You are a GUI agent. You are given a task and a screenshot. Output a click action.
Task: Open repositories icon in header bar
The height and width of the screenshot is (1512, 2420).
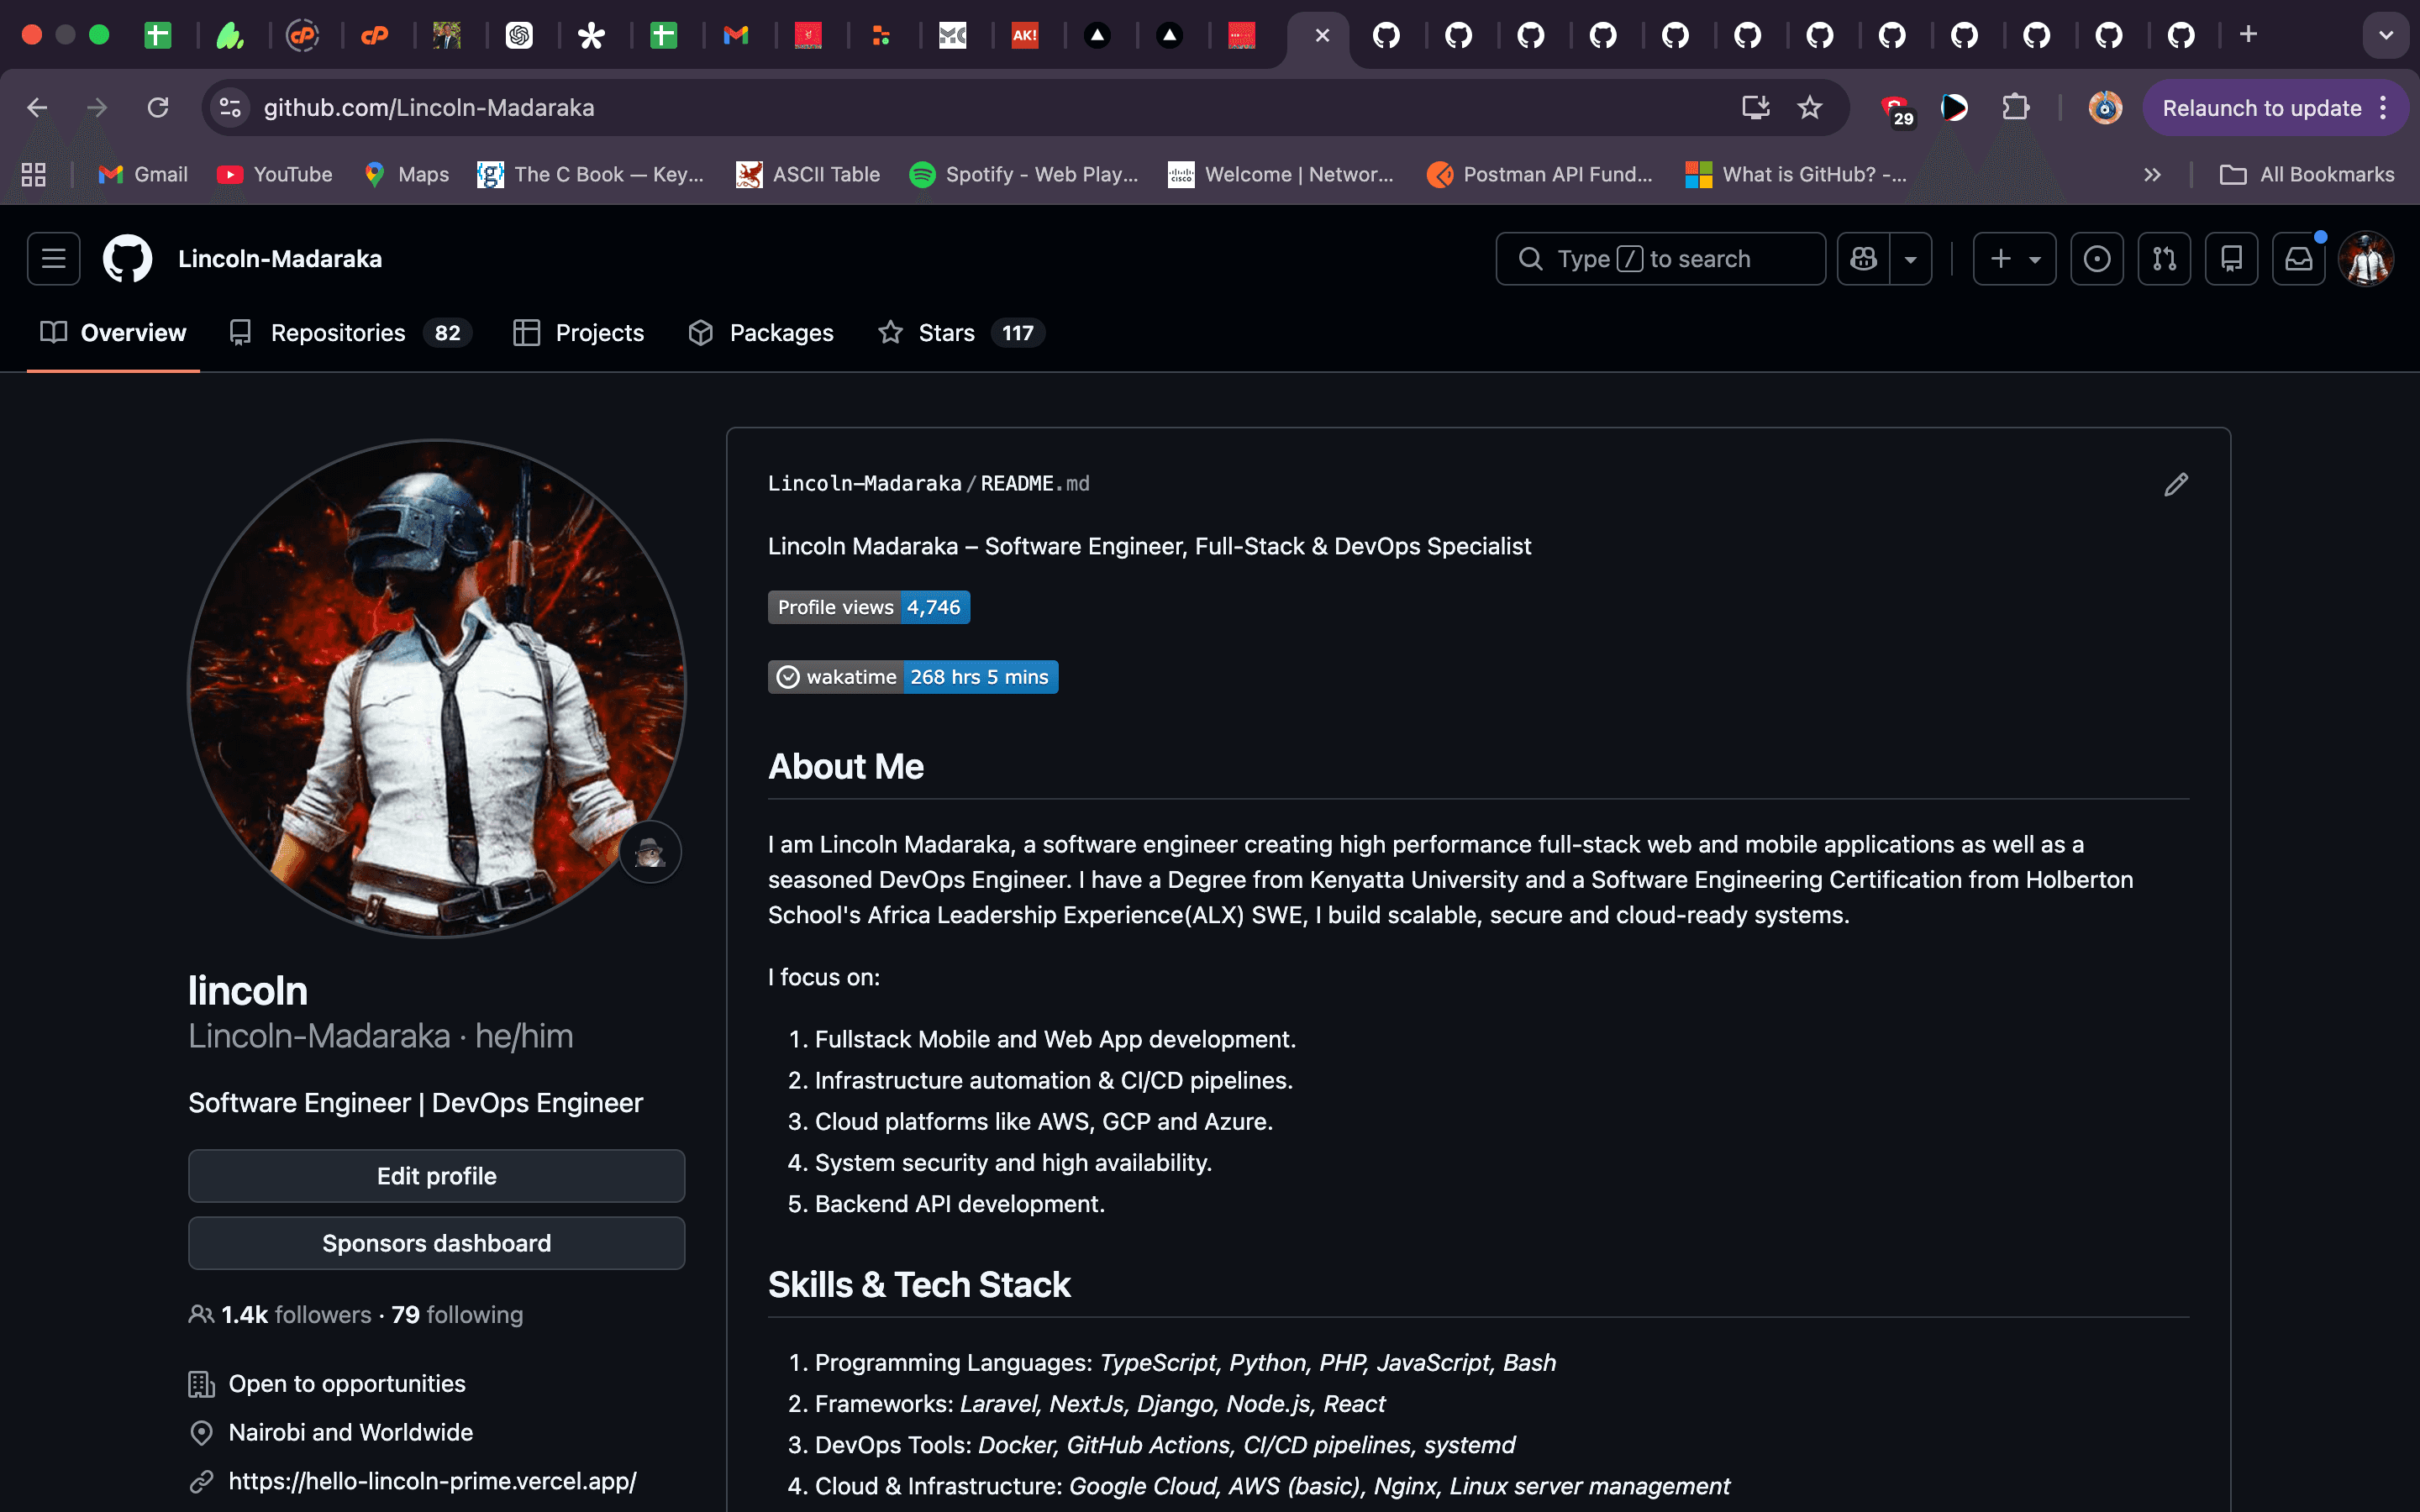[x=2231, y=259]
